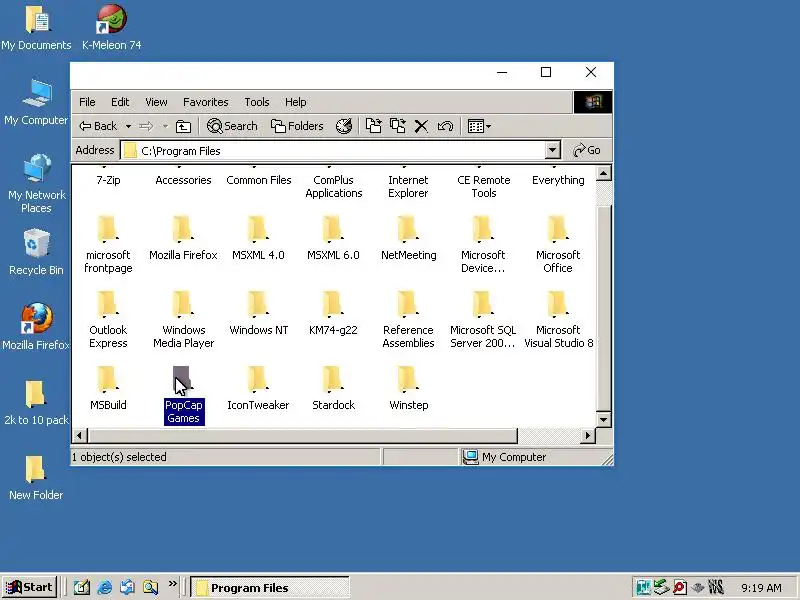Select the KM74-g22 folder

[x=333, y=314]
